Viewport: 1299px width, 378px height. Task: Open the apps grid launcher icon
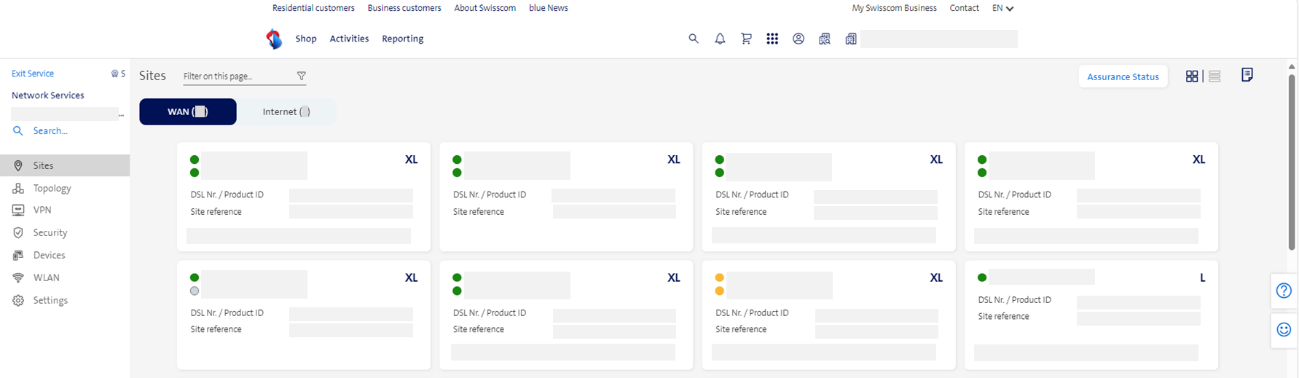pyautogui.click(x=772, y=39)
